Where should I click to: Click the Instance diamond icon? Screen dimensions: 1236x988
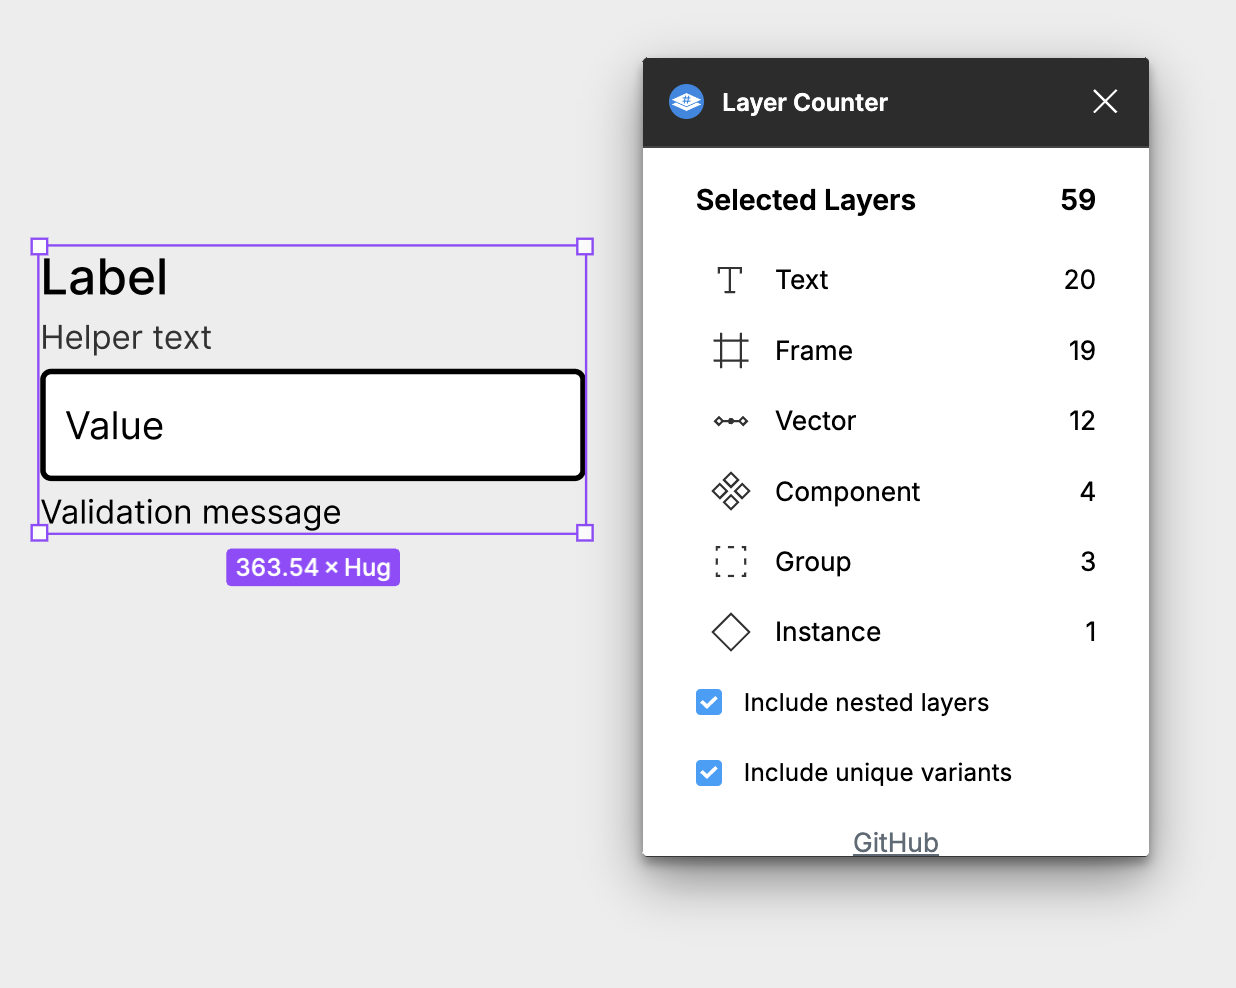click(731, 632)
